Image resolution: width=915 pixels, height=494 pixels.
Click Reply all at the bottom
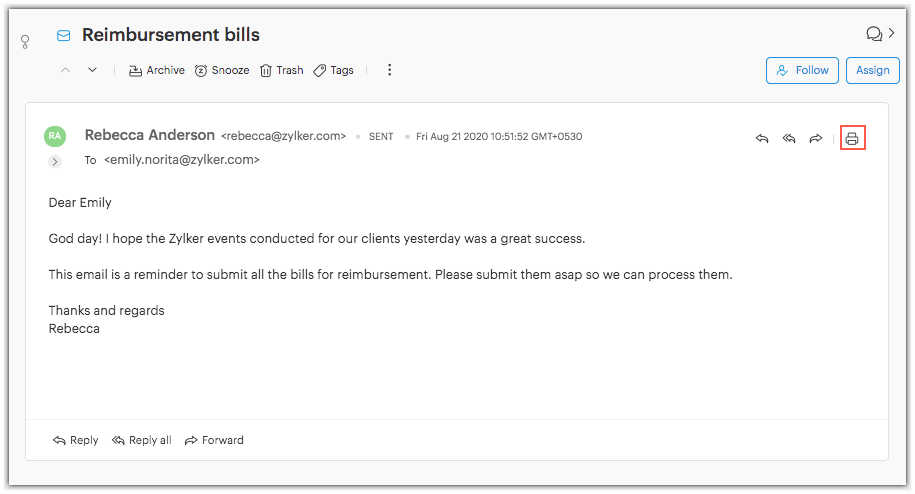(x=141, y=440)
